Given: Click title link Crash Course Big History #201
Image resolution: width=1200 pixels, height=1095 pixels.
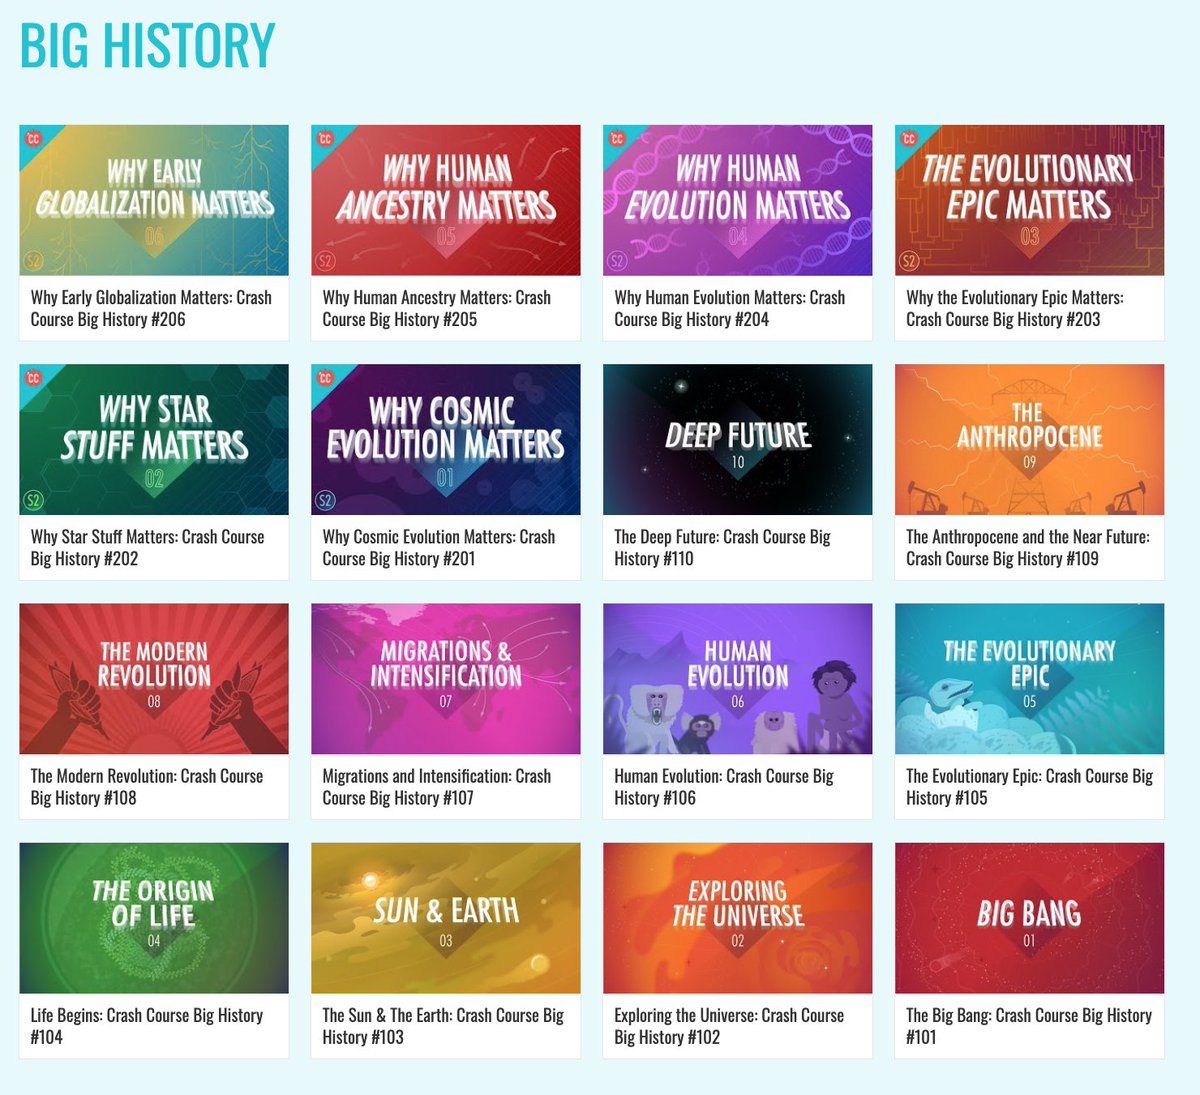Looking at the screenshot, I should tap(439, 548).
